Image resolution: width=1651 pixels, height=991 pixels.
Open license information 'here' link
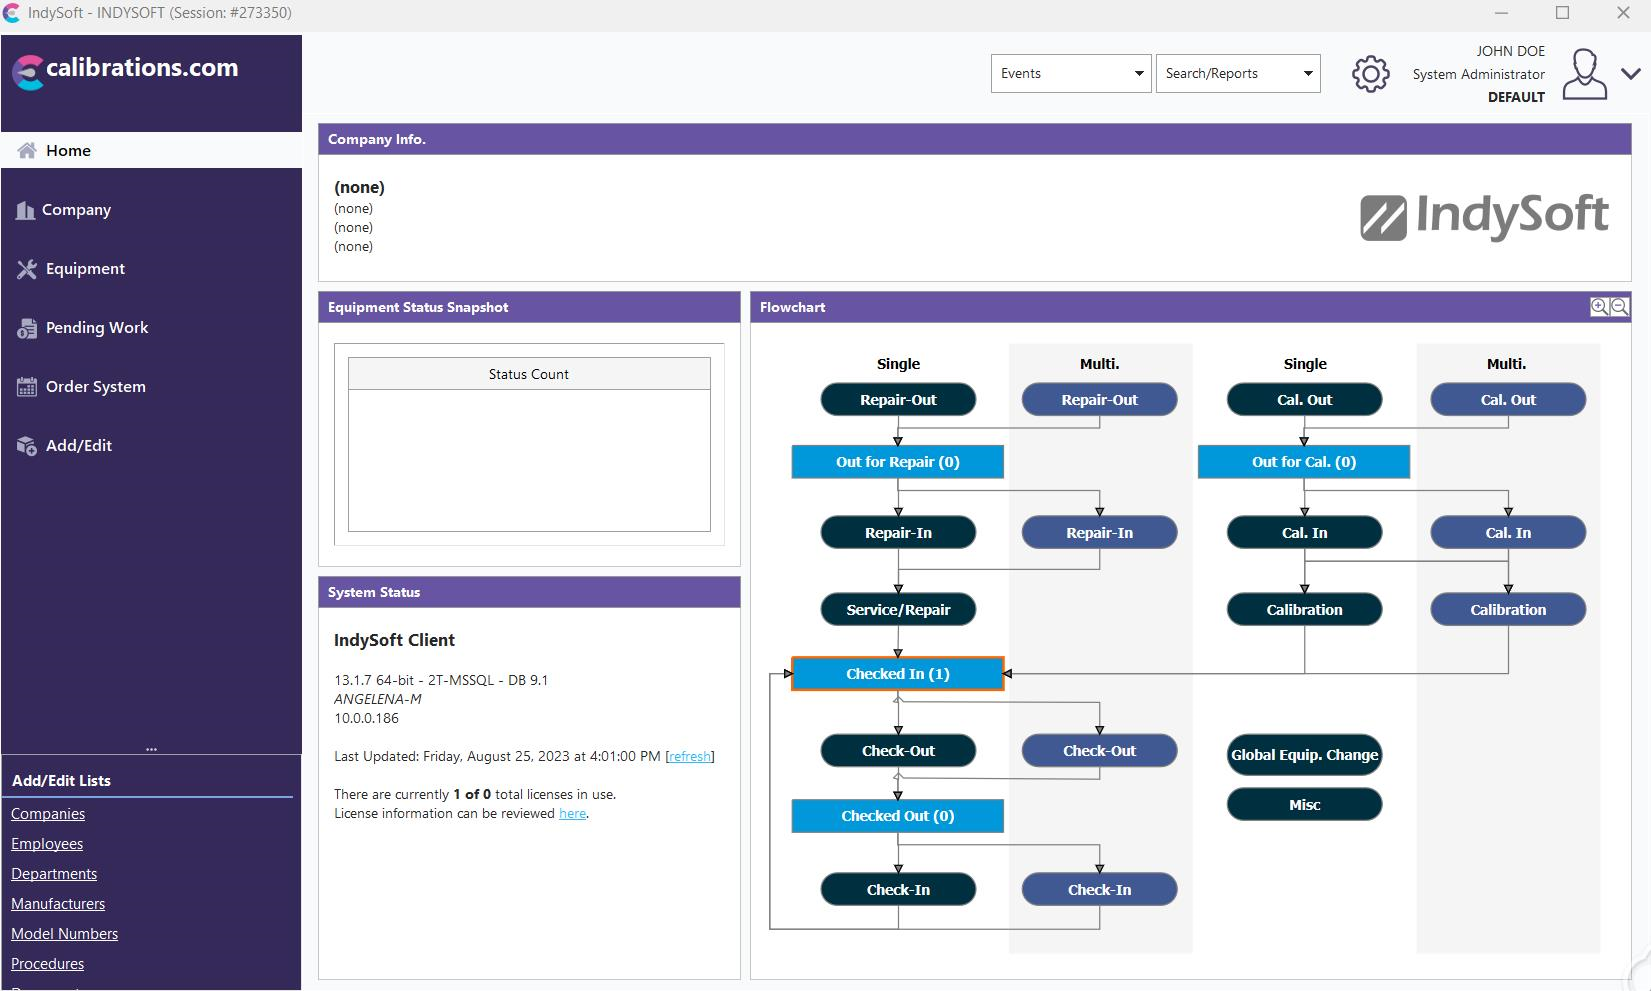click(572, 814)
